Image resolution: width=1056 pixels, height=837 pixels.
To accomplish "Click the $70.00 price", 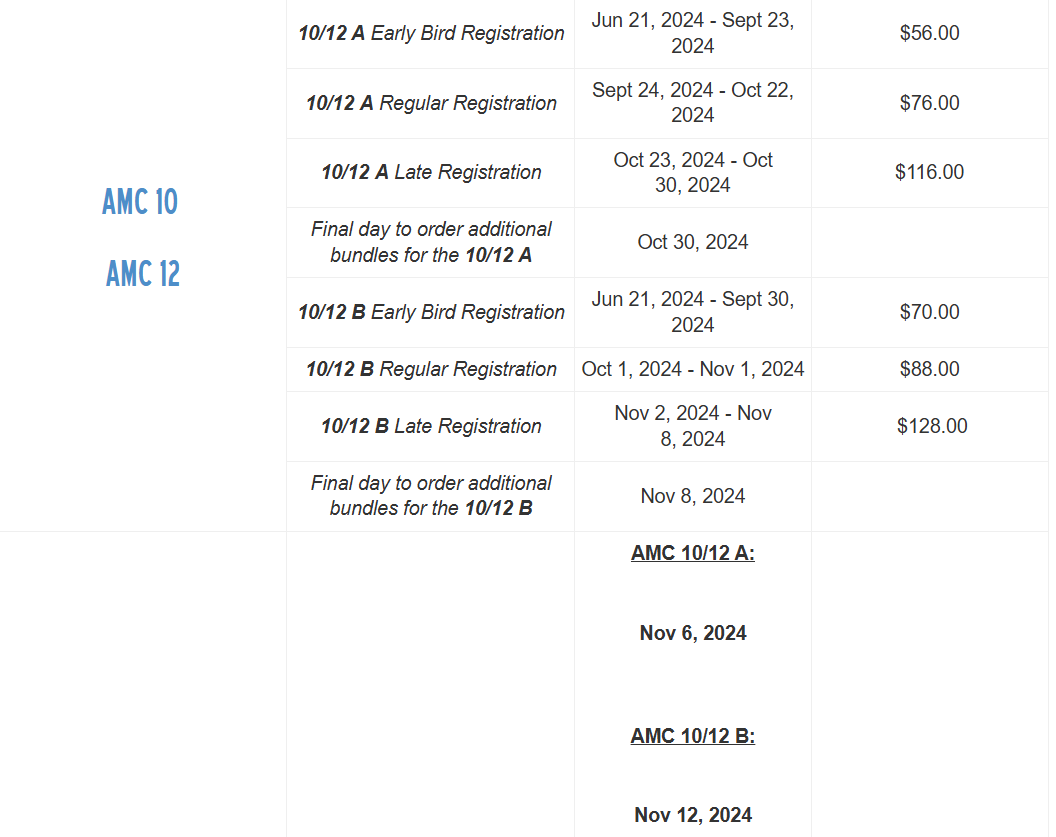I will pyautogui.click(x=929, y=312).
